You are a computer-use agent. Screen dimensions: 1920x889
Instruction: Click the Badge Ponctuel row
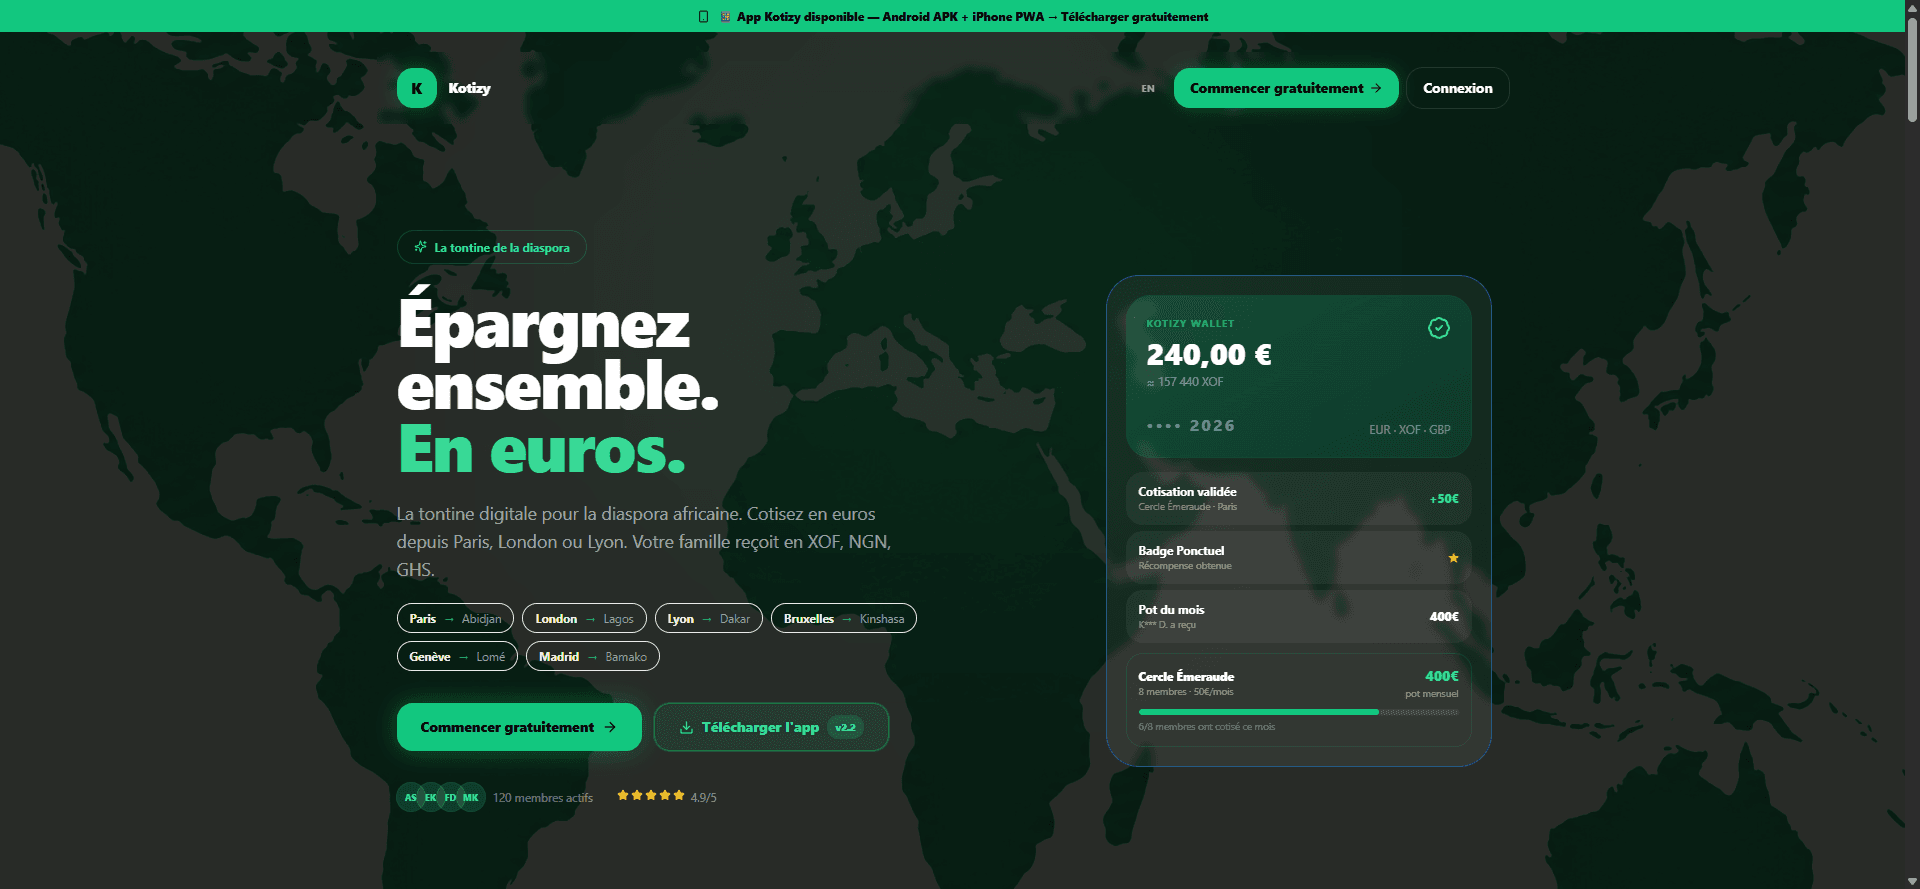tap(1298, 558)
